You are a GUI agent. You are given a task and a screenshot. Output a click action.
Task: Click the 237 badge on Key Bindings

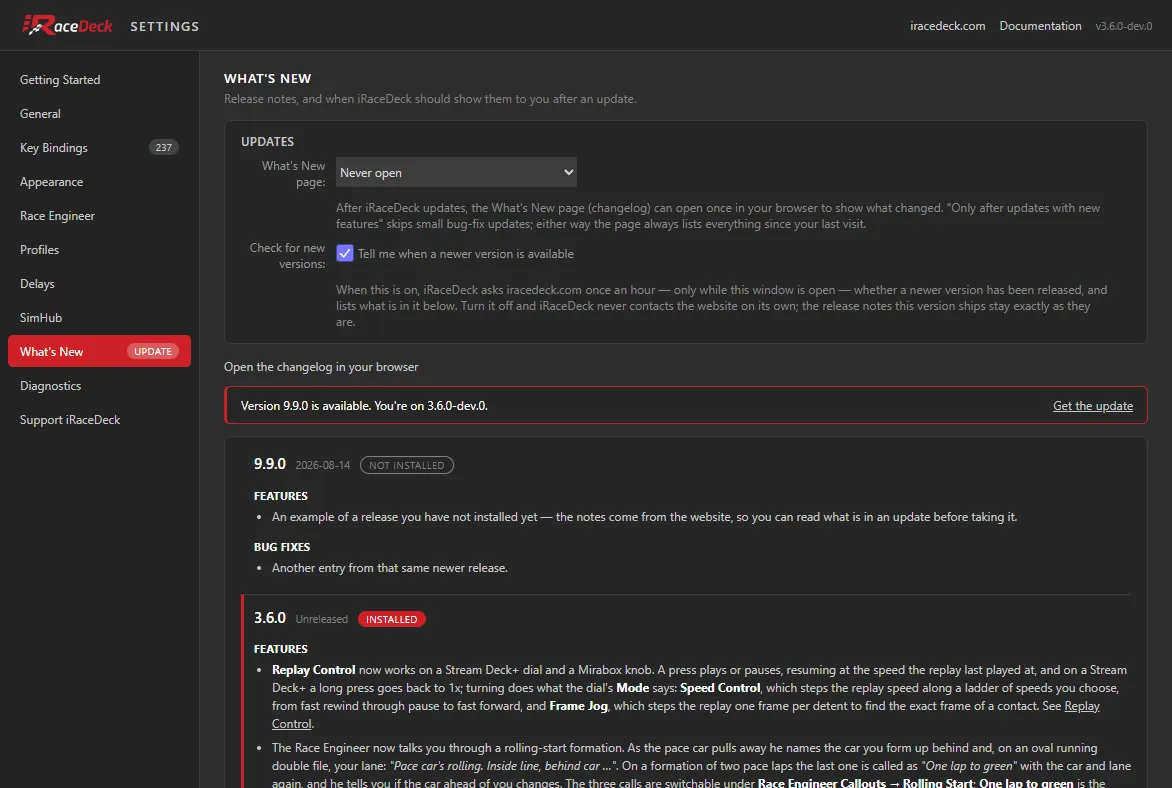[x=164, y=147]
